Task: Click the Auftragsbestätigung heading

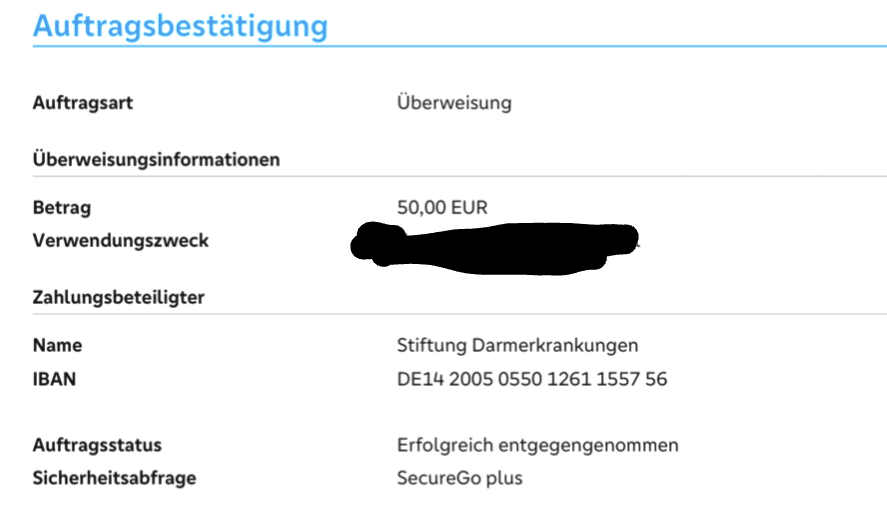Action: point(180,26)
